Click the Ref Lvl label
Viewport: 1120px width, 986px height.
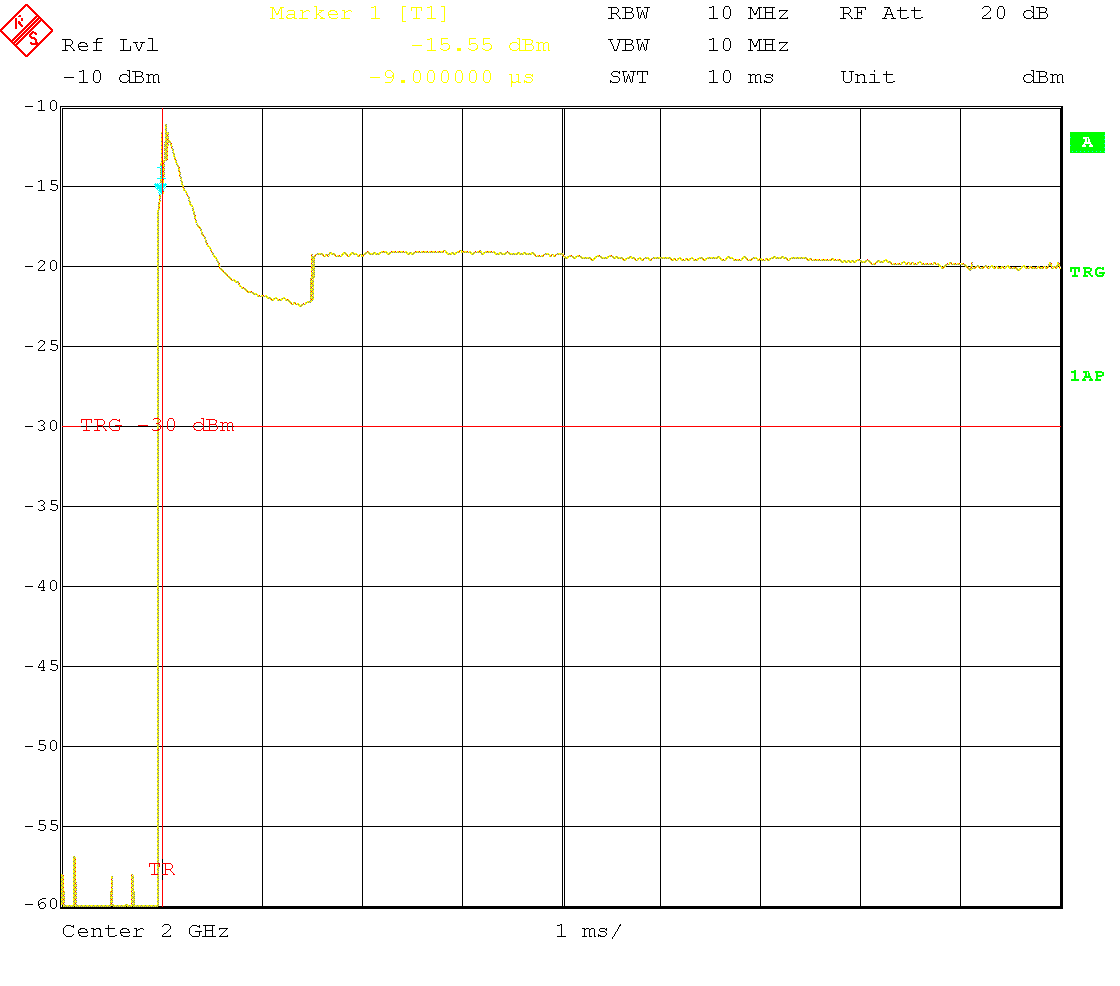tap(110, 46)
